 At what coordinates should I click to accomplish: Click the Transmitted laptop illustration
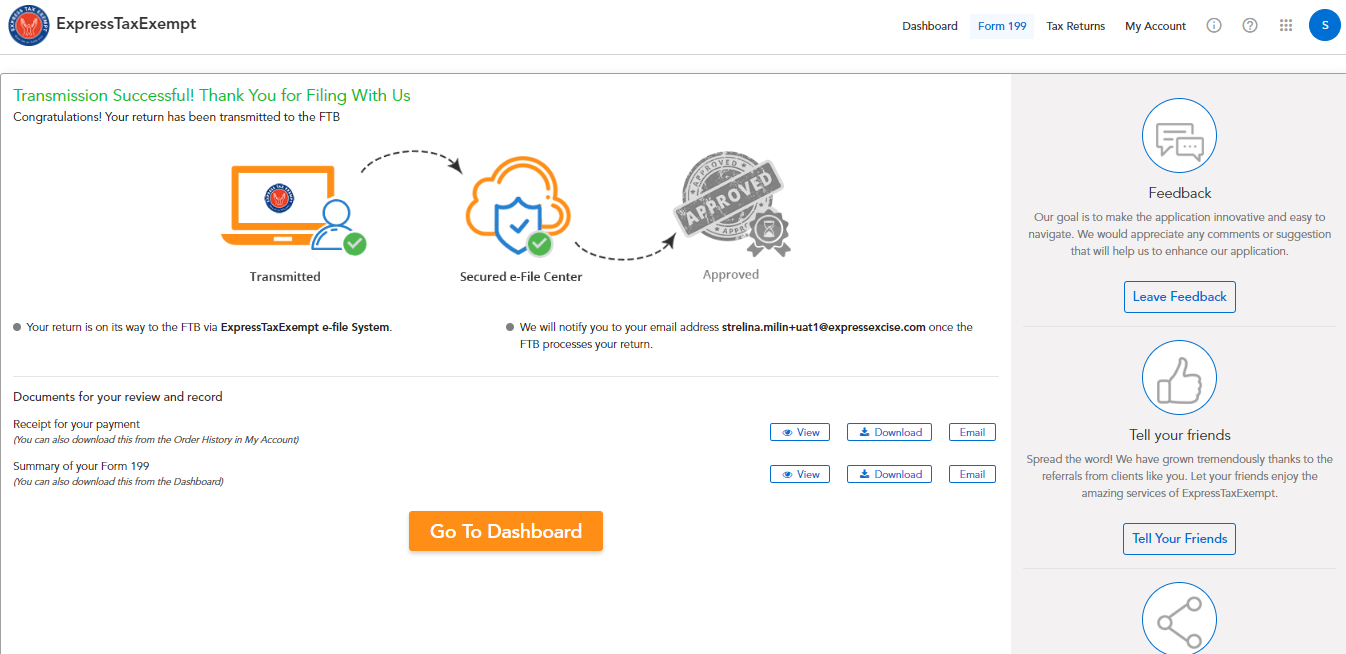[292, 208]
